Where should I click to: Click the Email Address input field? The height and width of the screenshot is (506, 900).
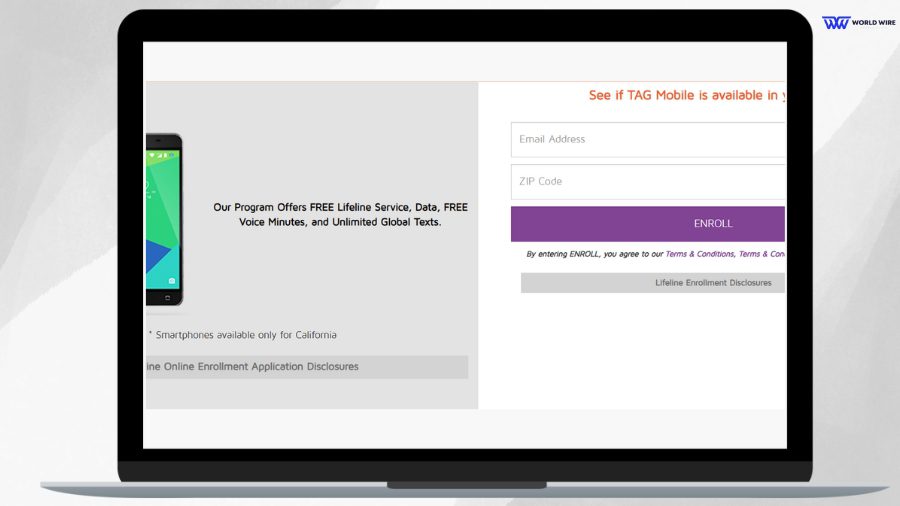(x=648, y=139)
